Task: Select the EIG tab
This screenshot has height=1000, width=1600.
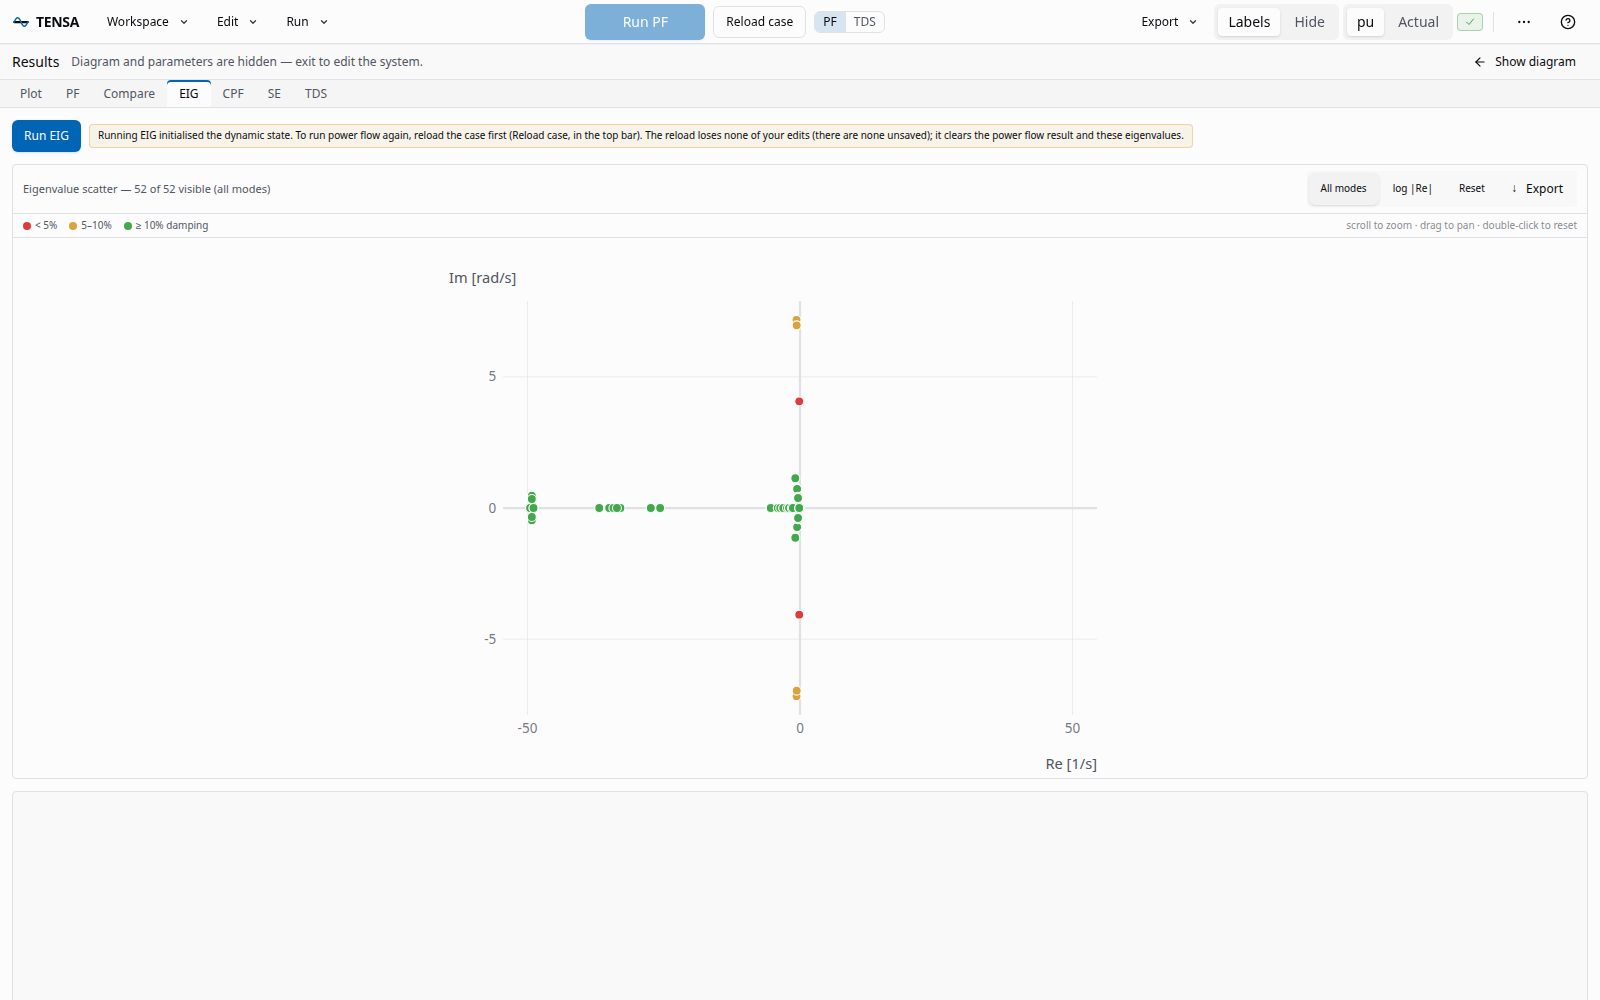Action: (x=189, y=94)
